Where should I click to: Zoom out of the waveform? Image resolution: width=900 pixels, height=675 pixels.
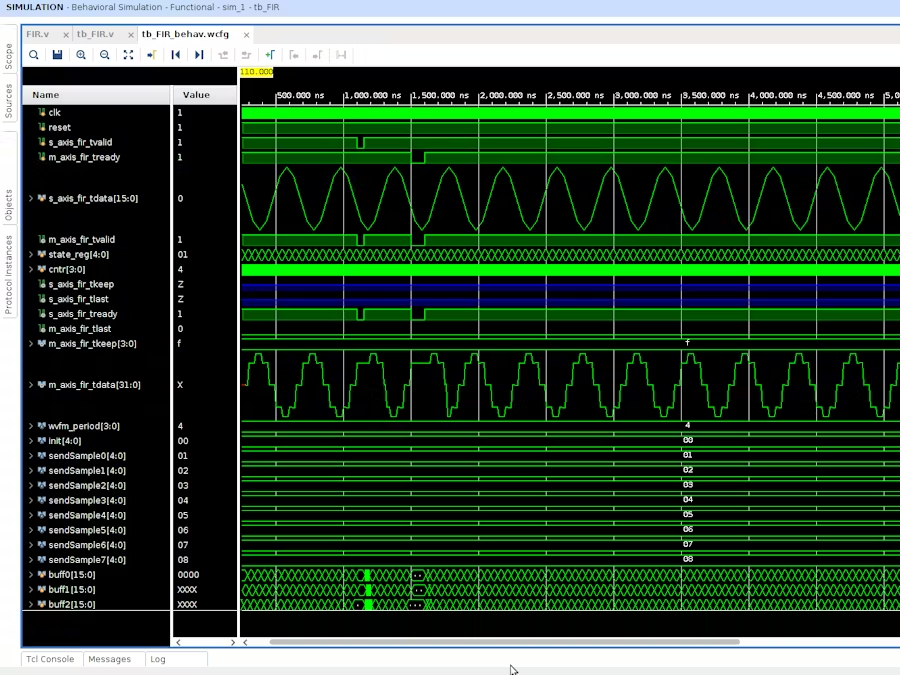[104, 55]
